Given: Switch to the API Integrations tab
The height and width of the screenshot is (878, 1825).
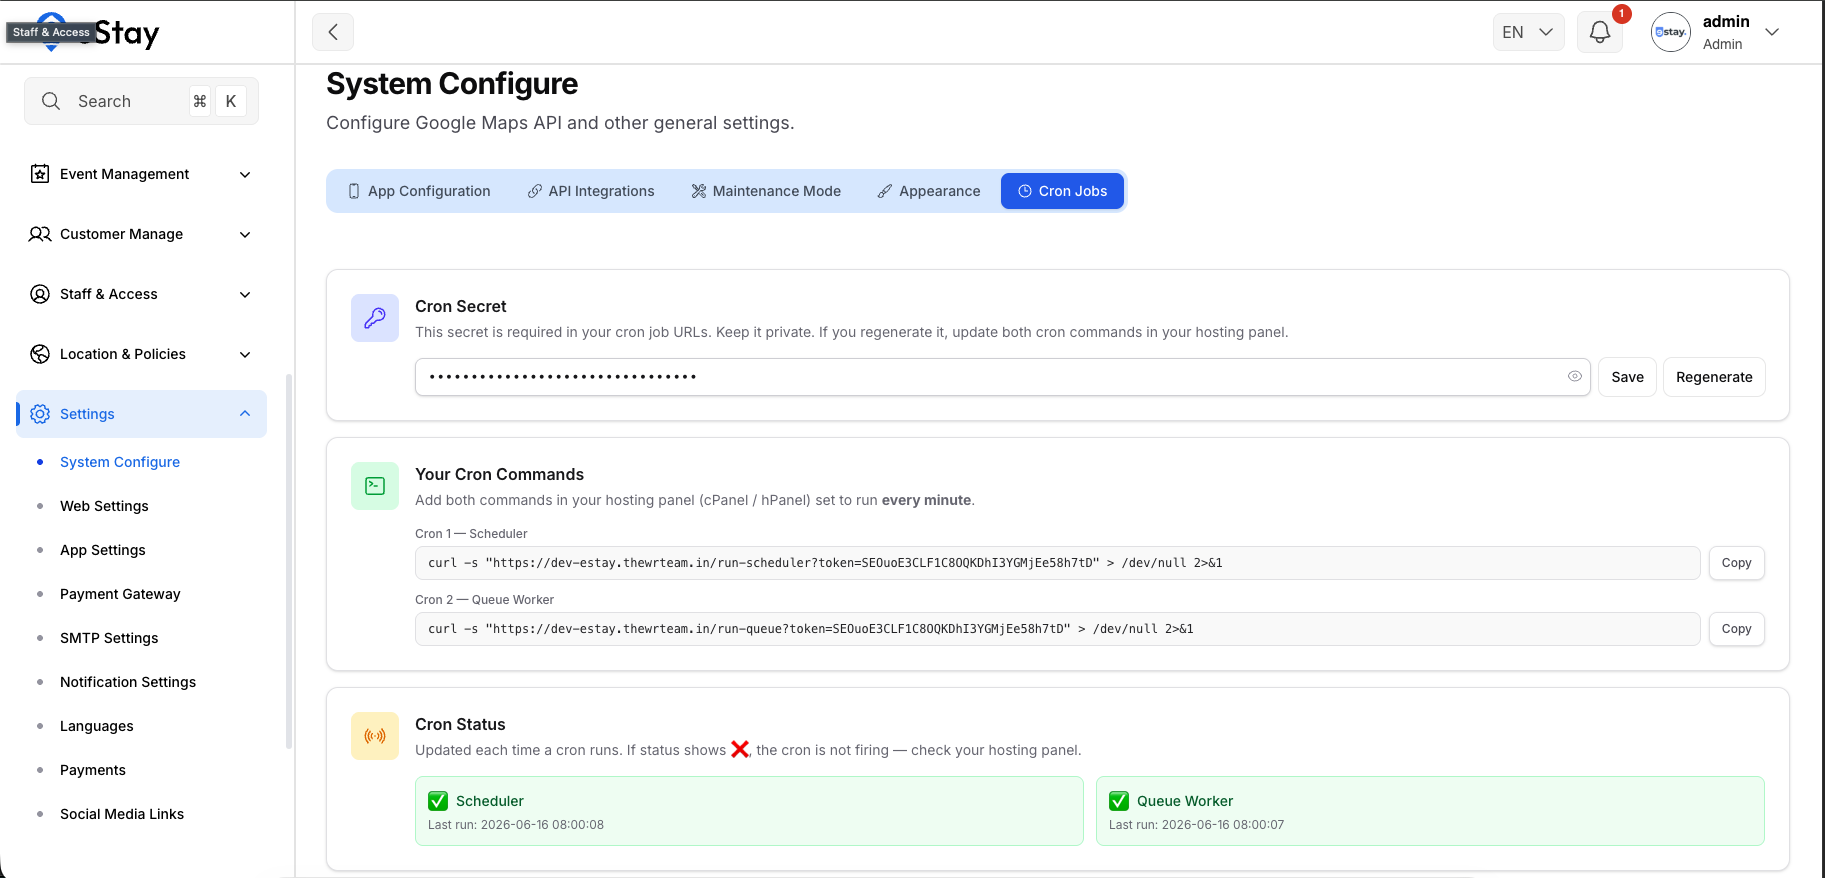Looking at the screenshot, I should point(591,191).
